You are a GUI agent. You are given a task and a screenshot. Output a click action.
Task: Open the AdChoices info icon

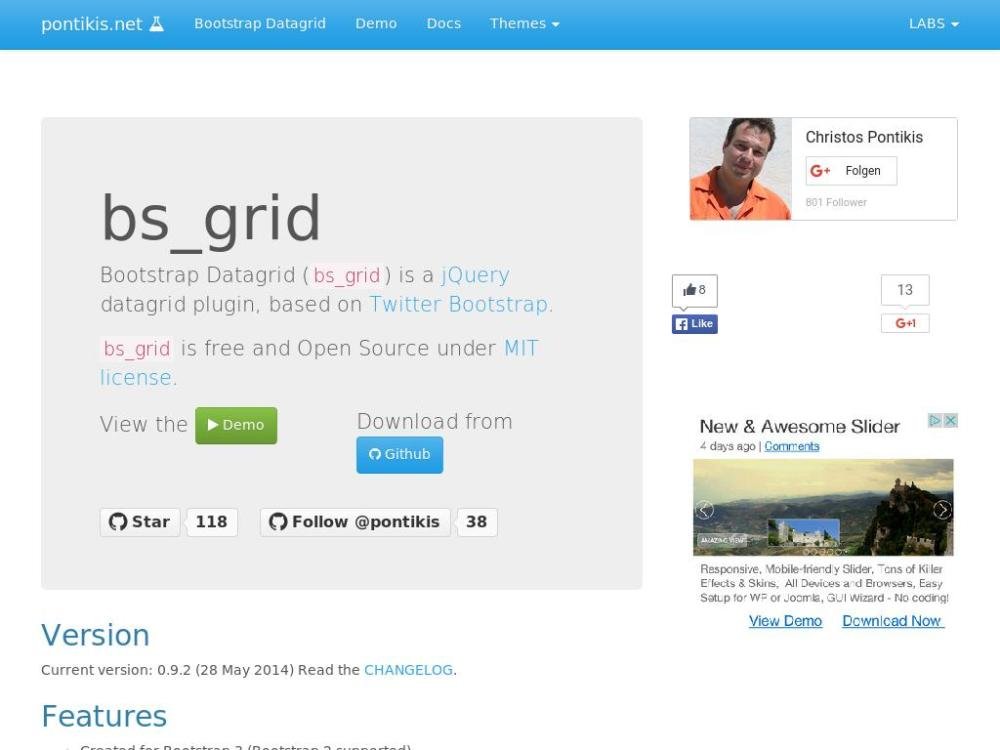click(936, 421)
